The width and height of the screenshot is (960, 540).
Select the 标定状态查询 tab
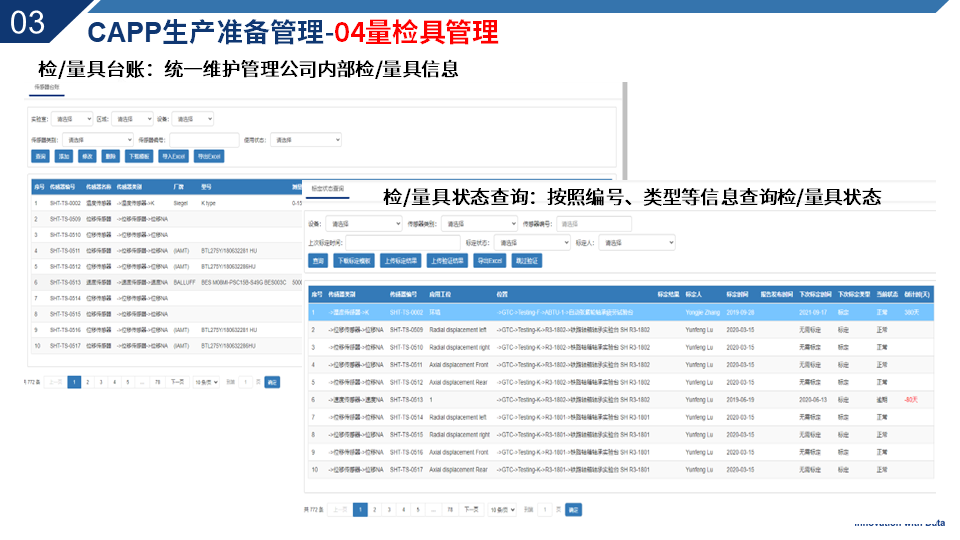coord(328,188)
